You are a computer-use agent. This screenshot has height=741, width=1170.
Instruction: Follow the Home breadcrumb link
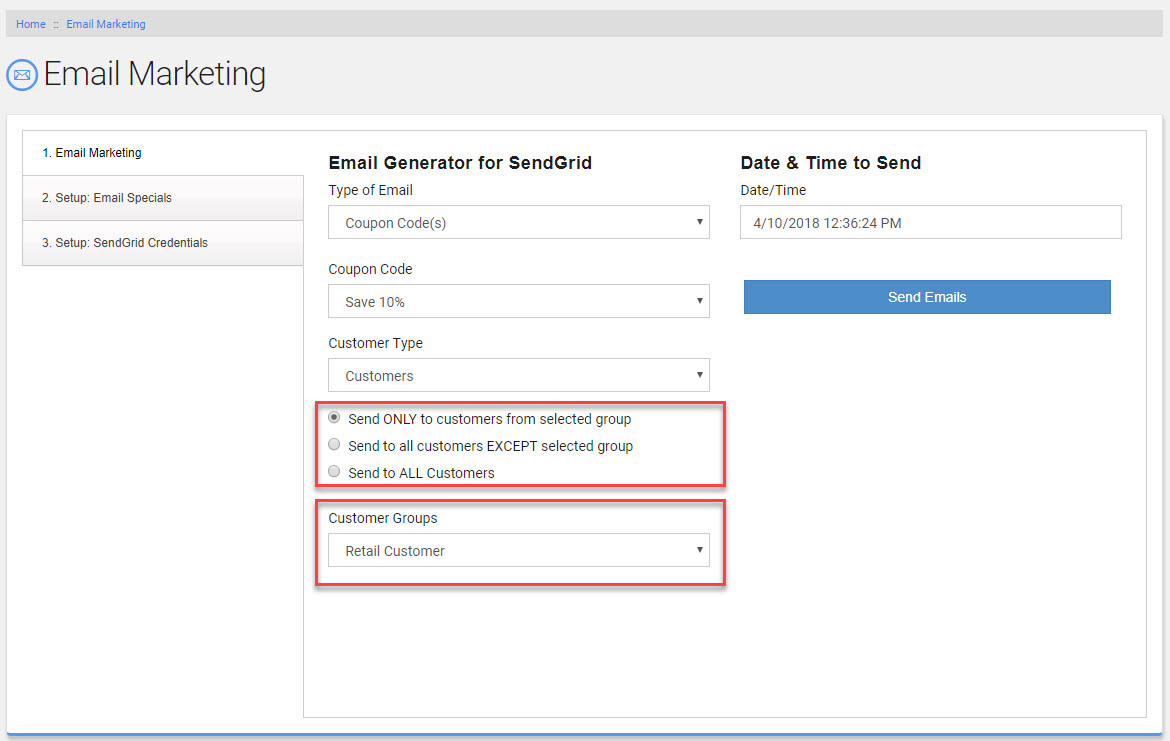[31, 24]
